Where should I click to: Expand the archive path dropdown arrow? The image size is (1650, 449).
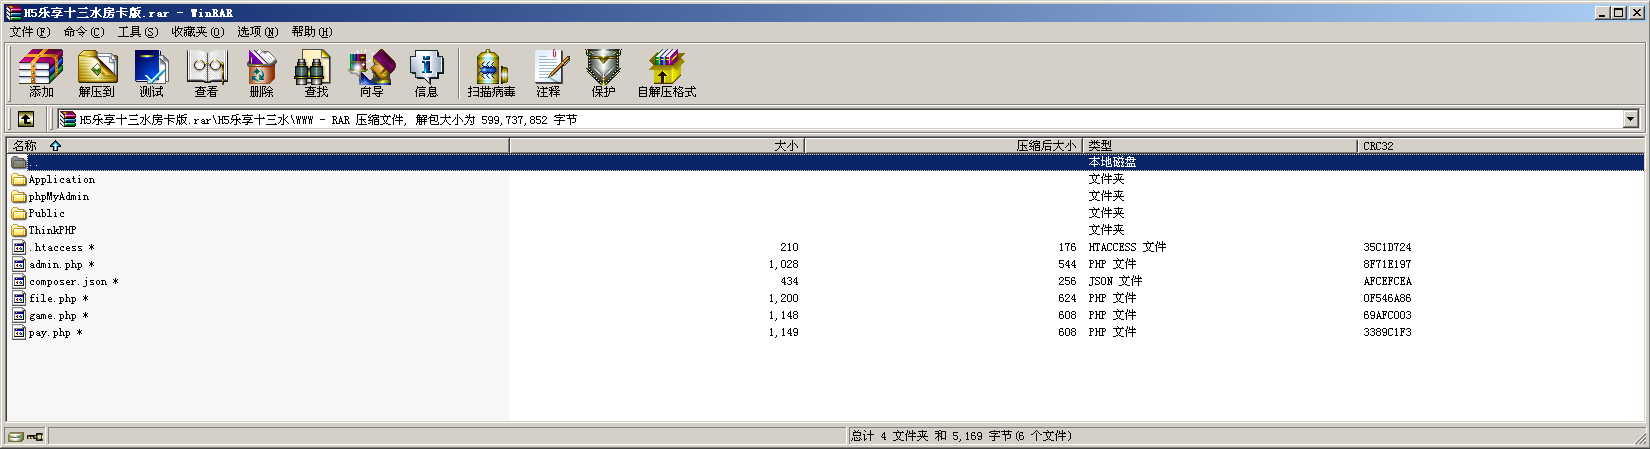tap(1630, 119)
